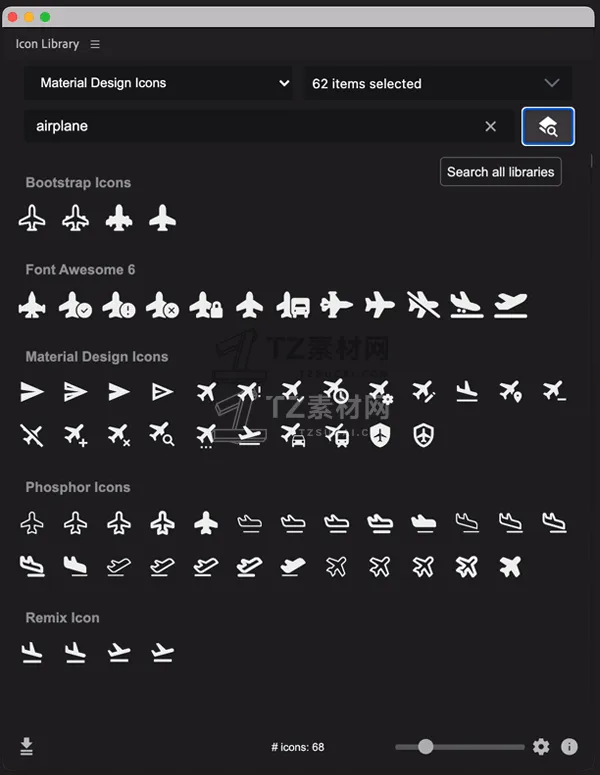Choose Material Design solid shield airplane icon
The width and height of the screenshot is (600, 775).
click(x=380, y=435)
